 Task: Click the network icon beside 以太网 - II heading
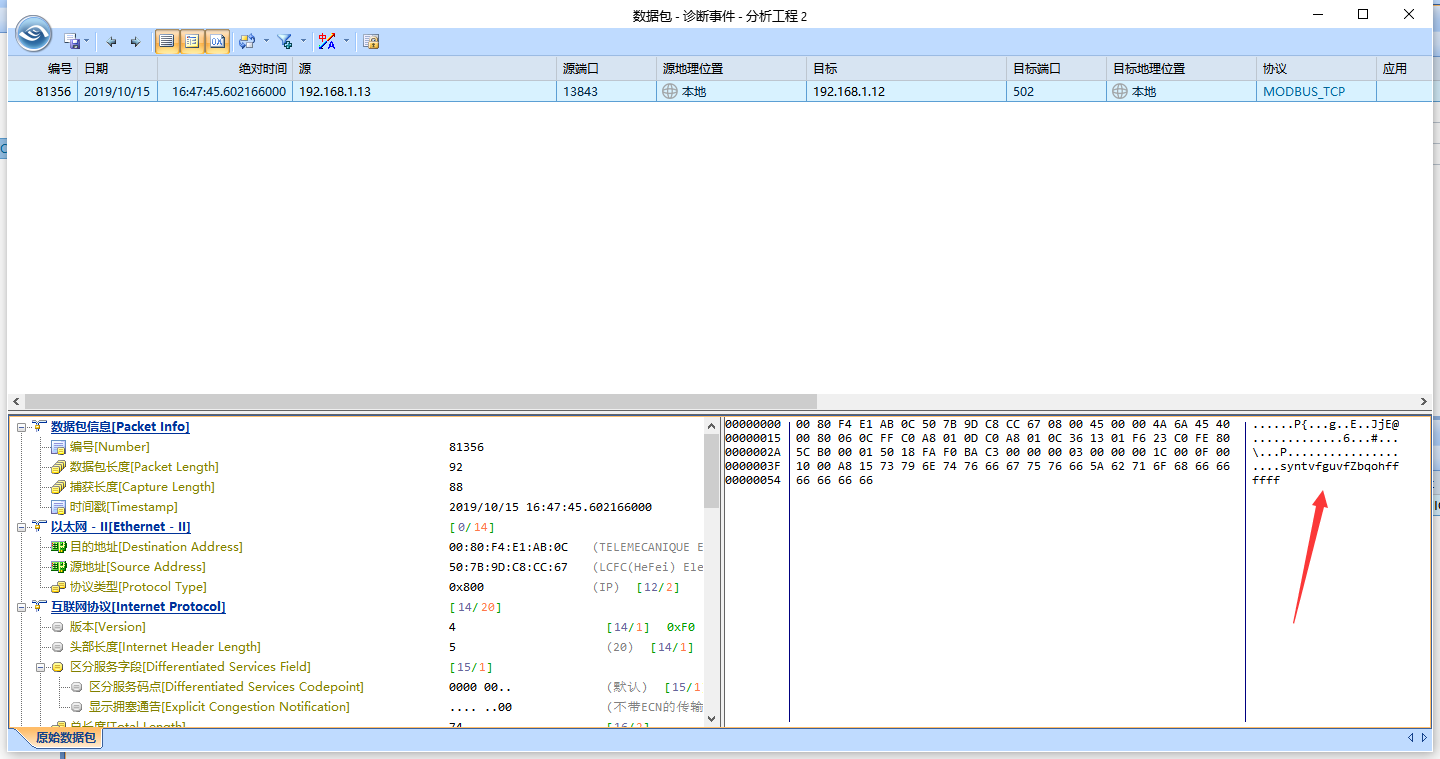click(x=39, y=527)
